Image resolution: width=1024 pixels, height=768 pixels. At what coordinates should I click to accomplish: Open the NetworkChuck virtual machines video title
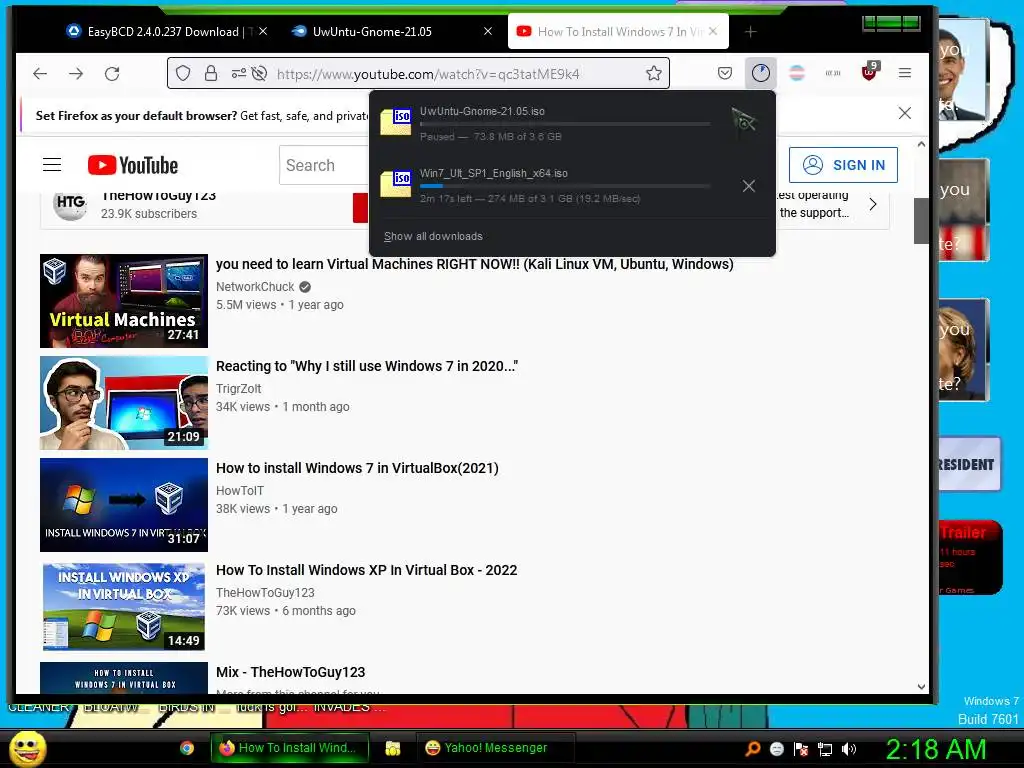tap(475, 264)
